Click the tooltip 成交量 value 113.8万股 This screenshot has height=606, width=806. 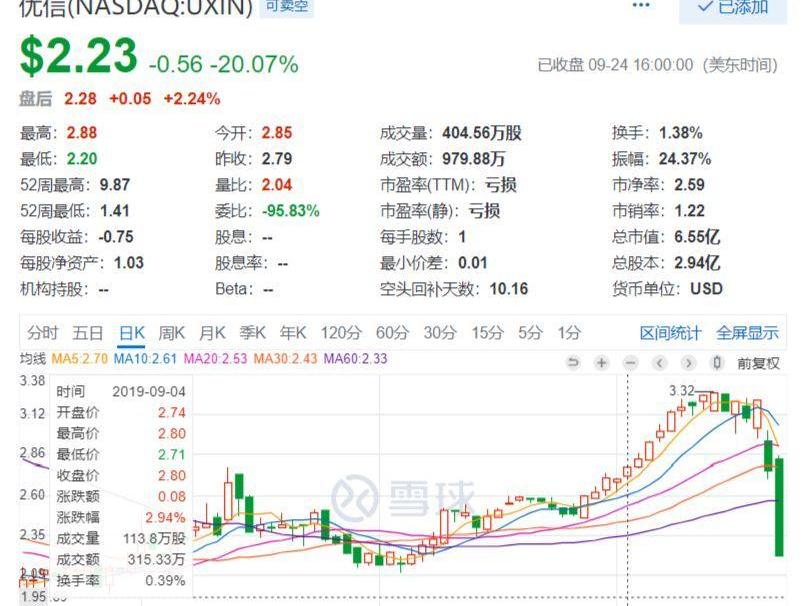click(x=154, y=539)
